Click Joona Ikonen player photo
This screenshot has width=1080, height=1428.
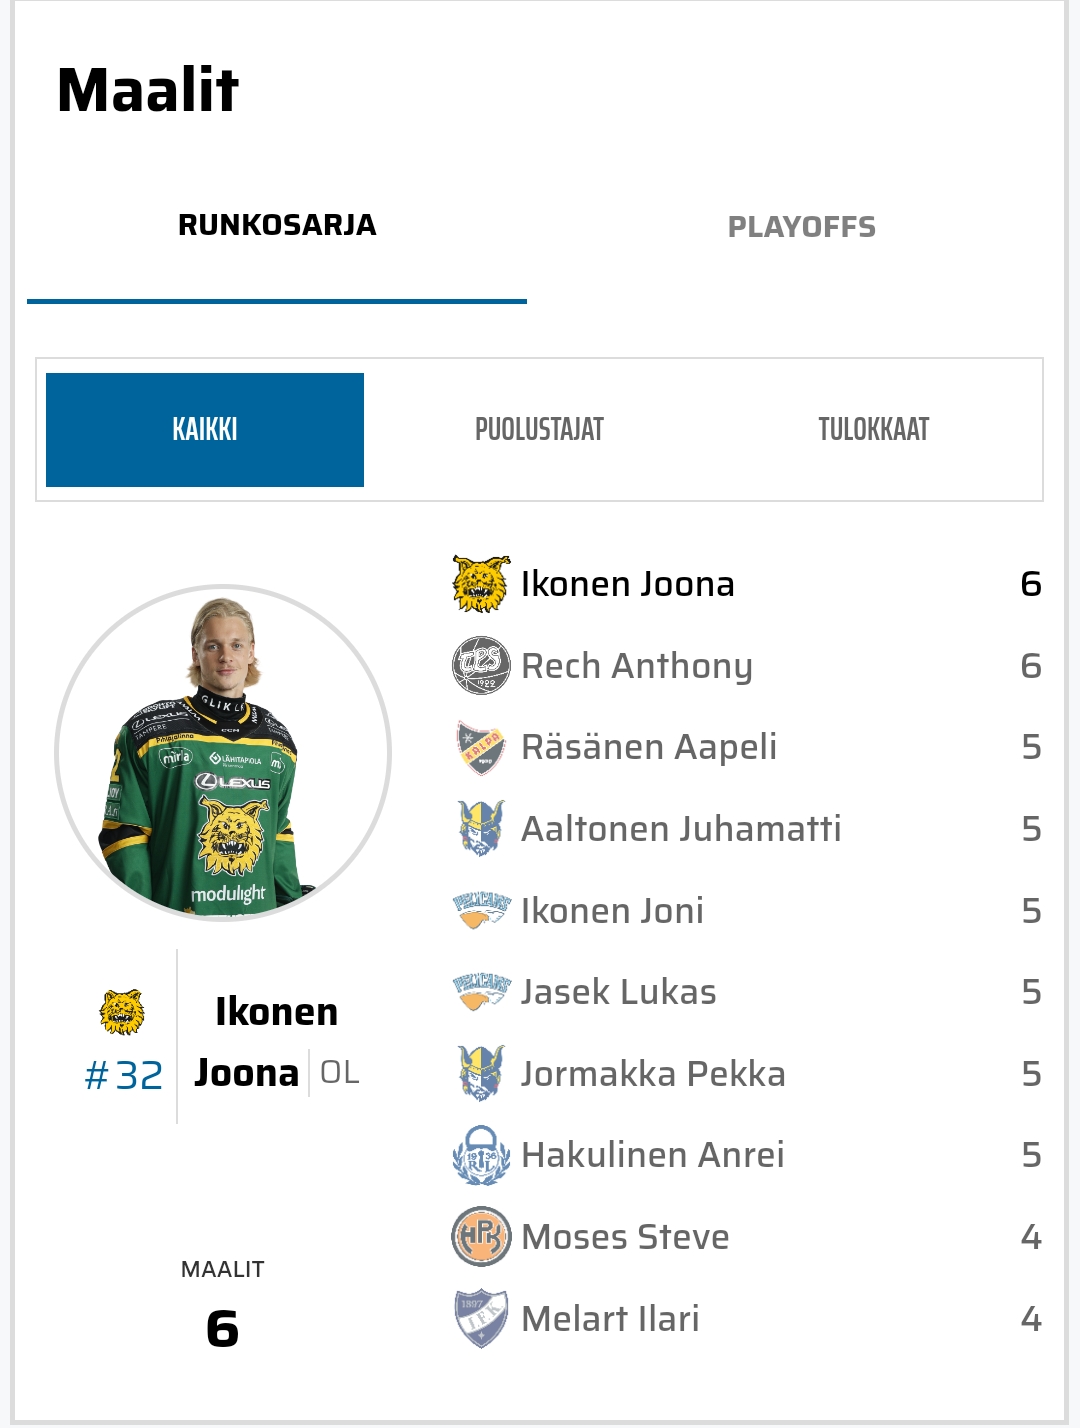click(x=223, y=752)
